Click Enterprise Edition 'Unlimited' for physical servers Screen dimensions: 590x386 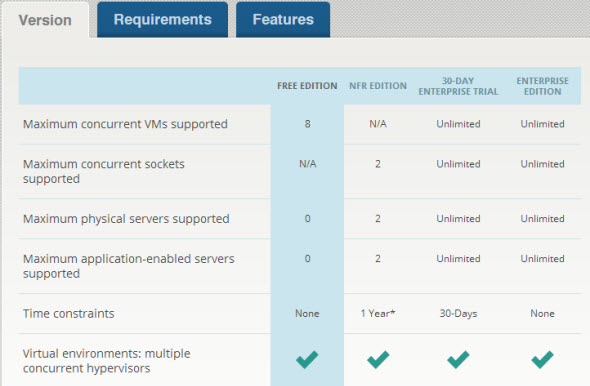pos(542,219)
